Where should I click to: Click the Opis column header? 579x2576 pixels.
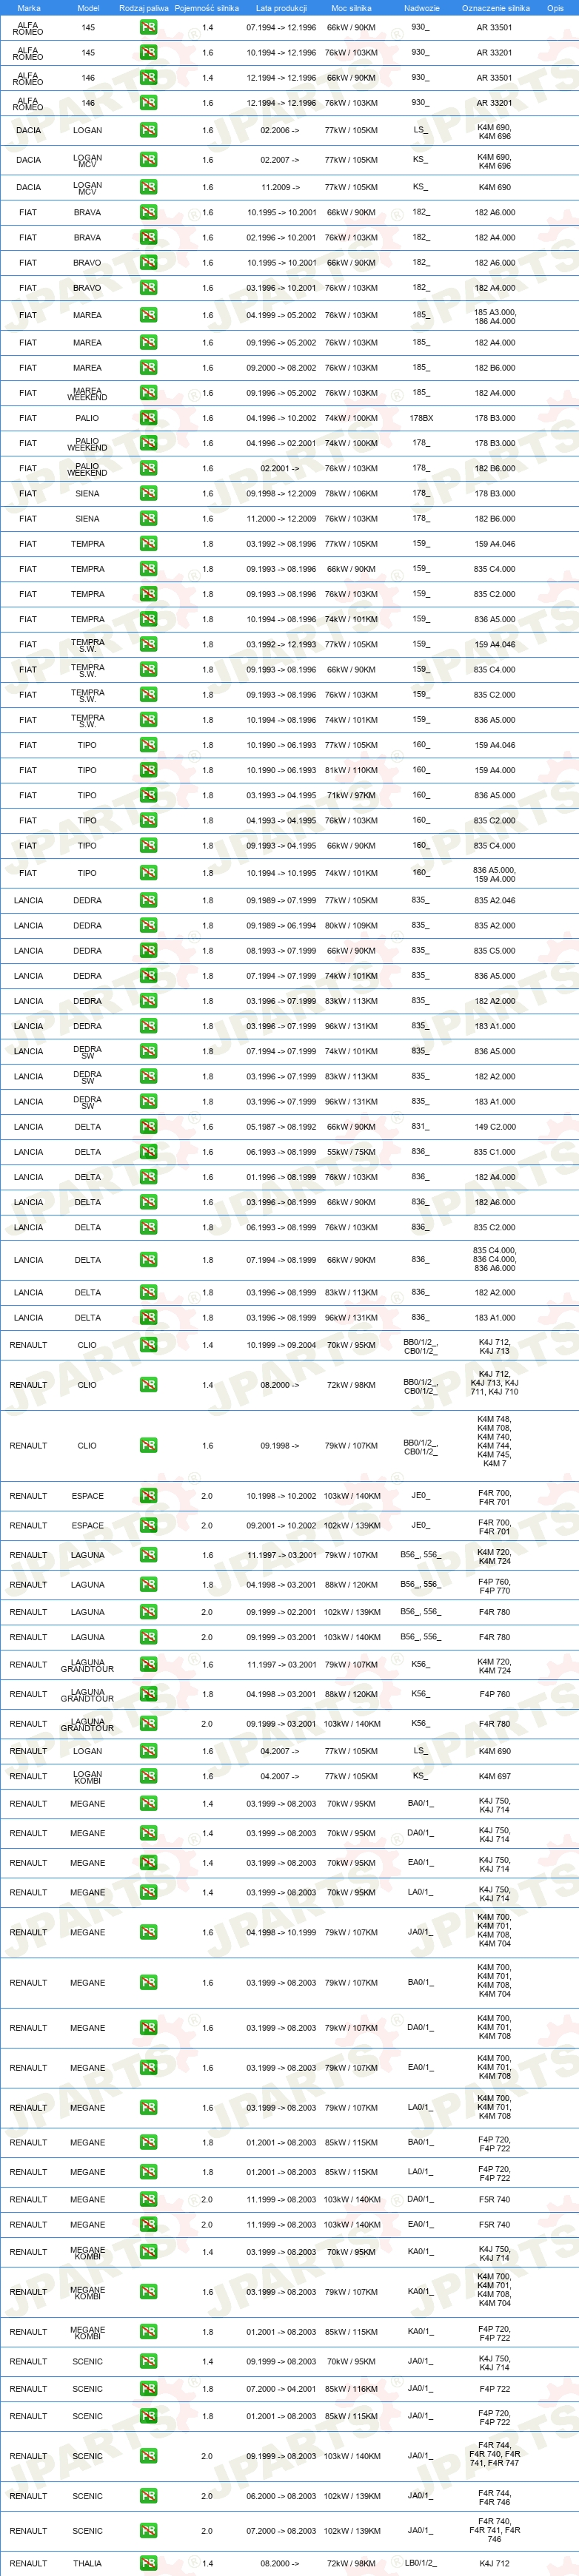point(555,8)
